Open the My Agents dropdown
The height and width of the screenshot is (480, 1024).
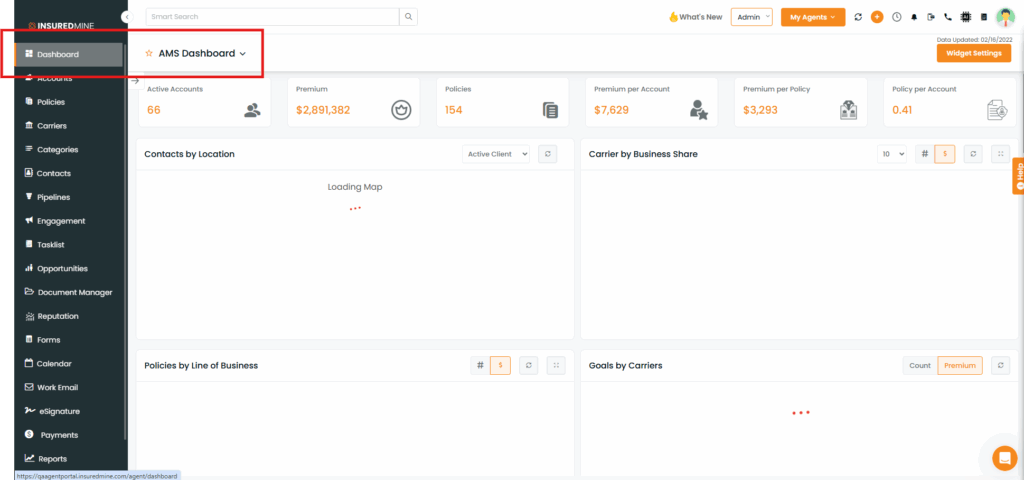(x=813, y=17)
